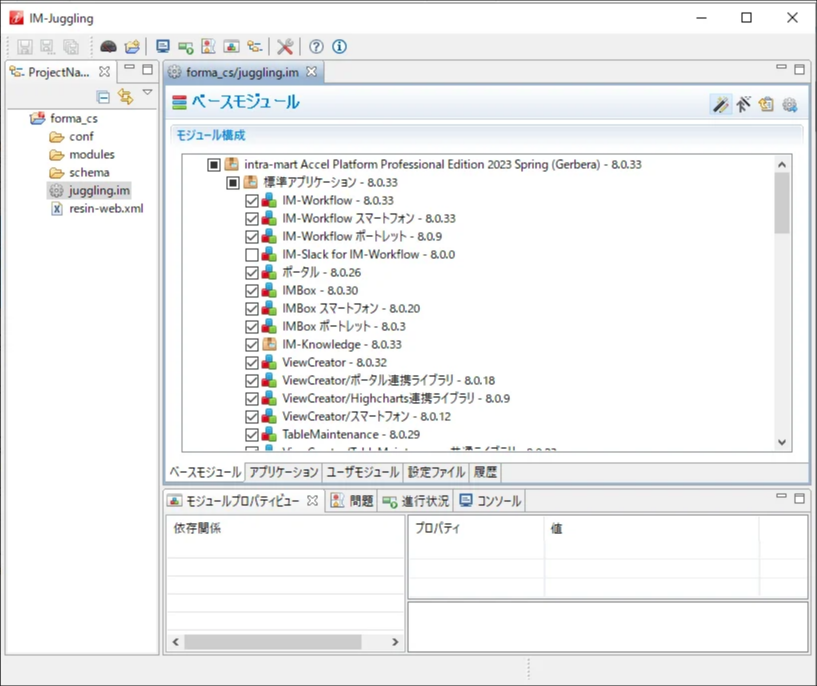The height and width of the screenshot is (686, 817).
Task: Click the wrench and screwdriver preferences icon
Action: coord(285,46)
